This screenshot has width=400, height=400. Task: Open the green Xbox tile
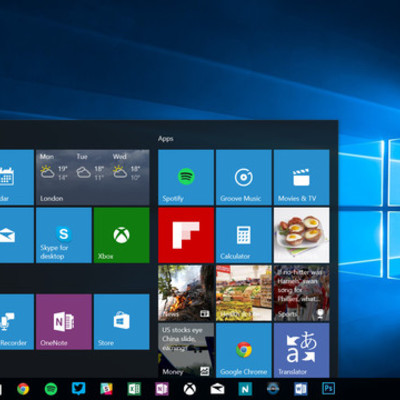(x=122, y=235)
